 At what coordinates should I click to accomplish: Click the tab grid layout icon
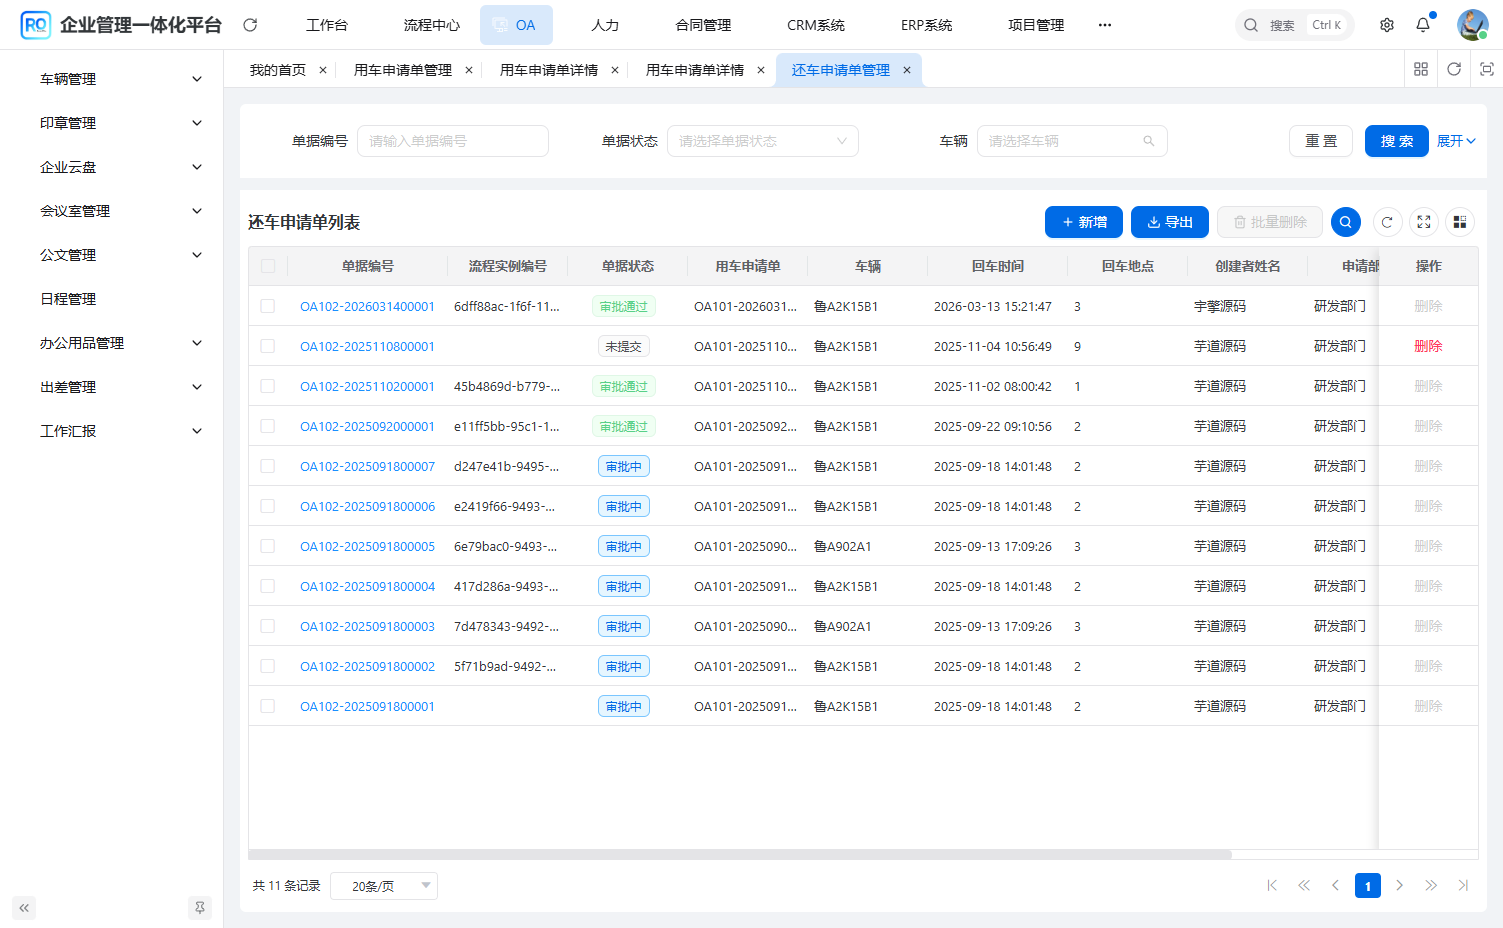(1421, 69)
